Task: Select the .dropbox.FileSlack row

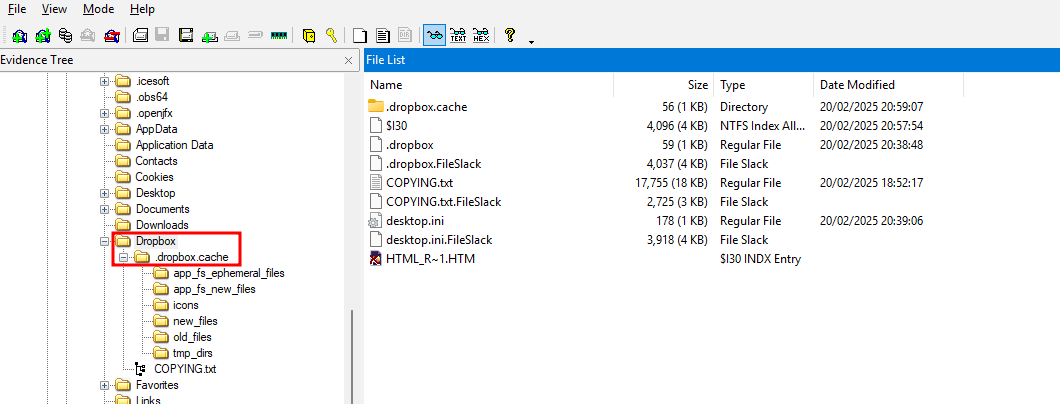Action: pos(433,163)
